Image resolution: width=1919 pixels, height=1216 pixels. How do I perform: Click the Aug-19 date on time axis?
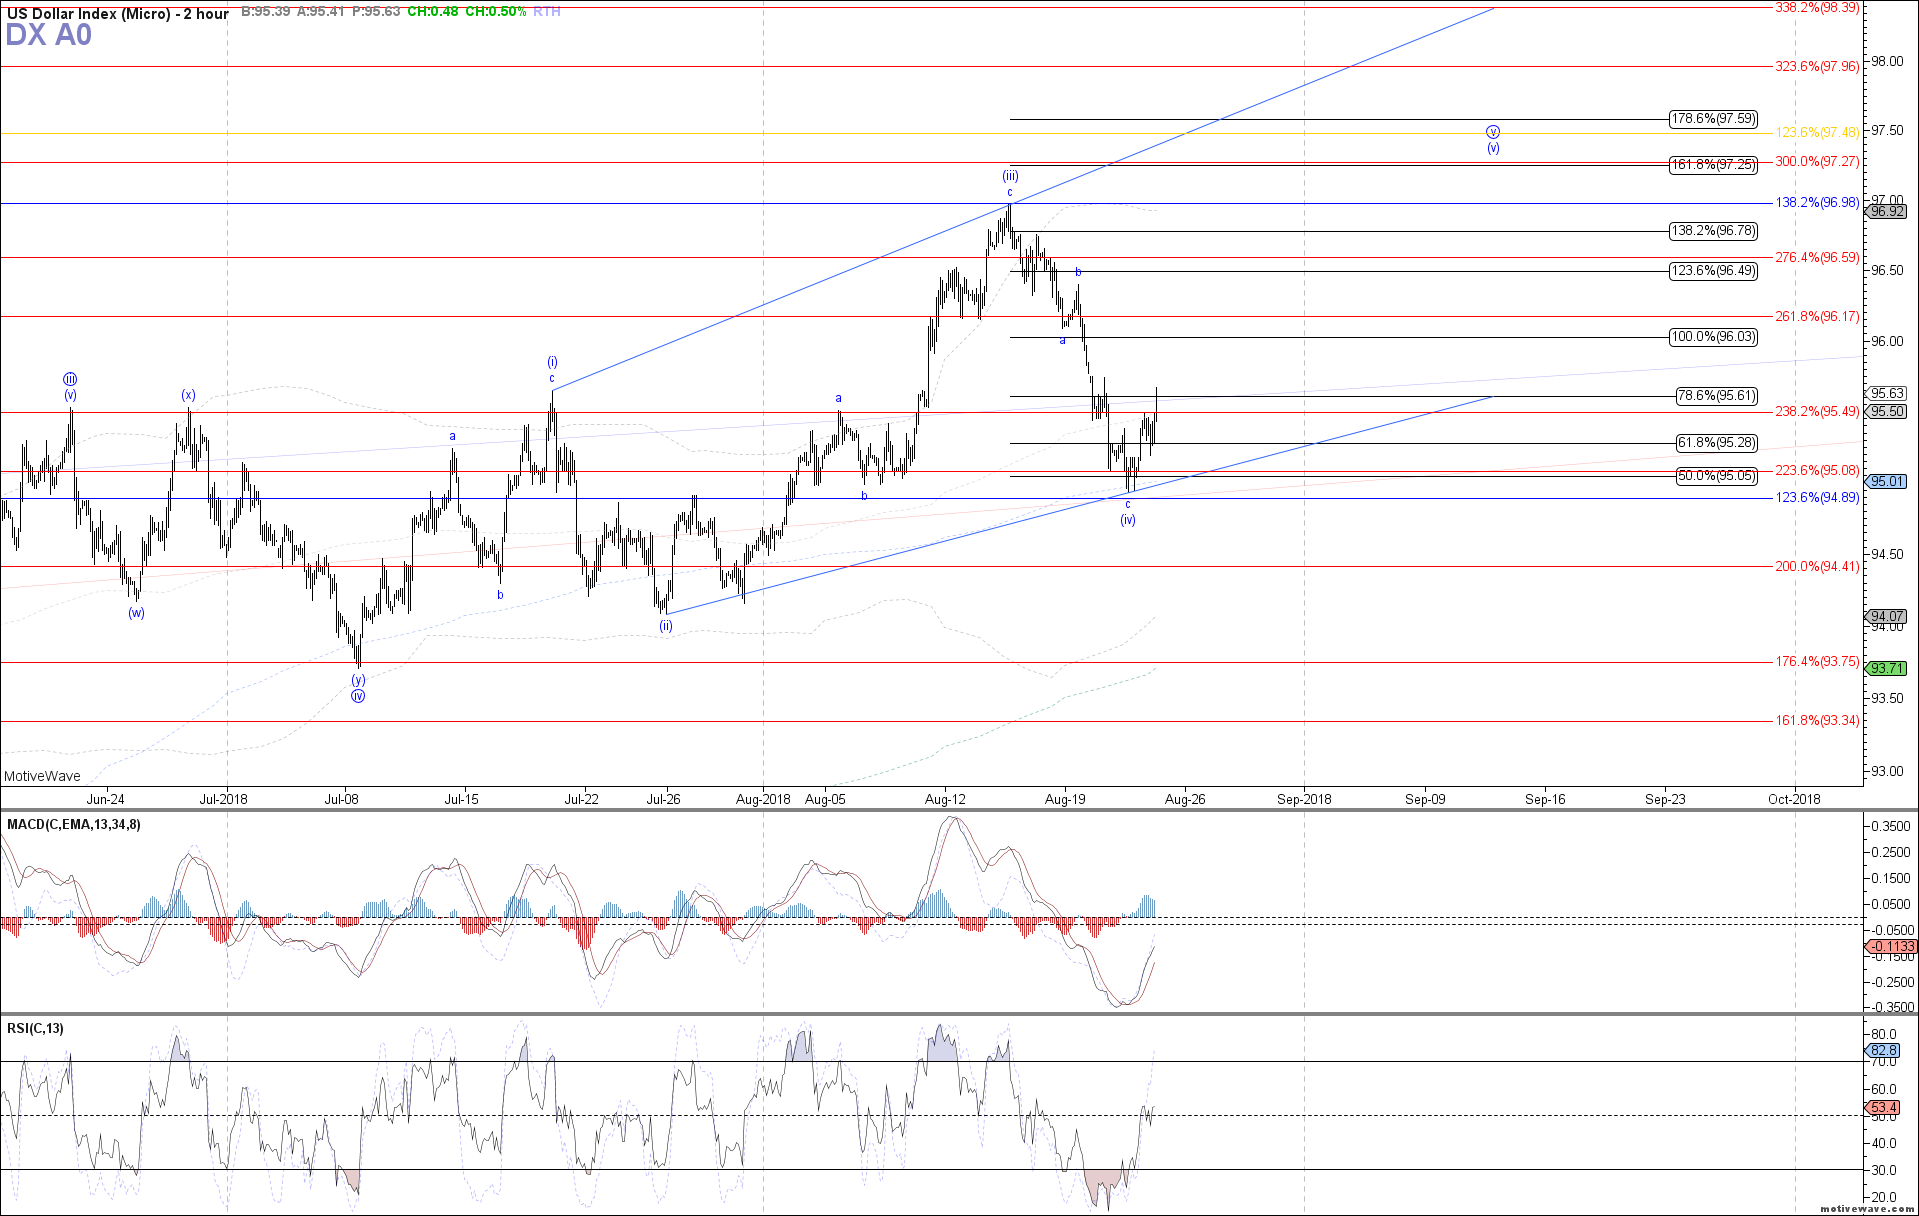click(x=1065, y=799)
